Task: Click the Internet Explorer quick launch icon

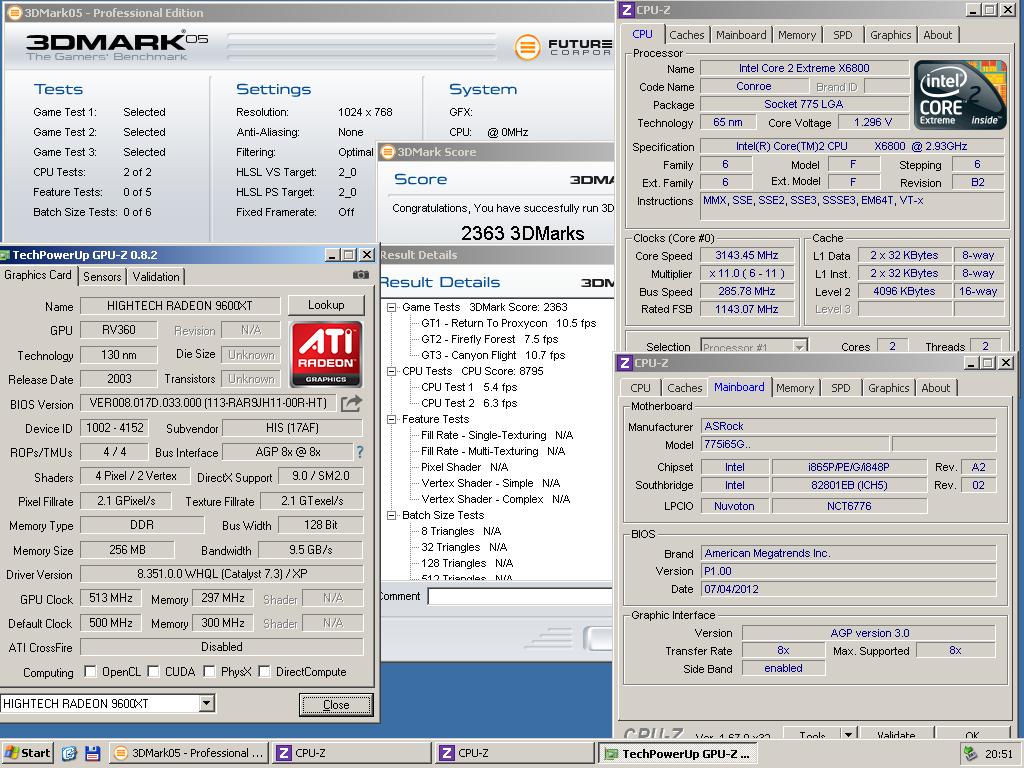Action: pyautogui.click(x=69, y=753)
